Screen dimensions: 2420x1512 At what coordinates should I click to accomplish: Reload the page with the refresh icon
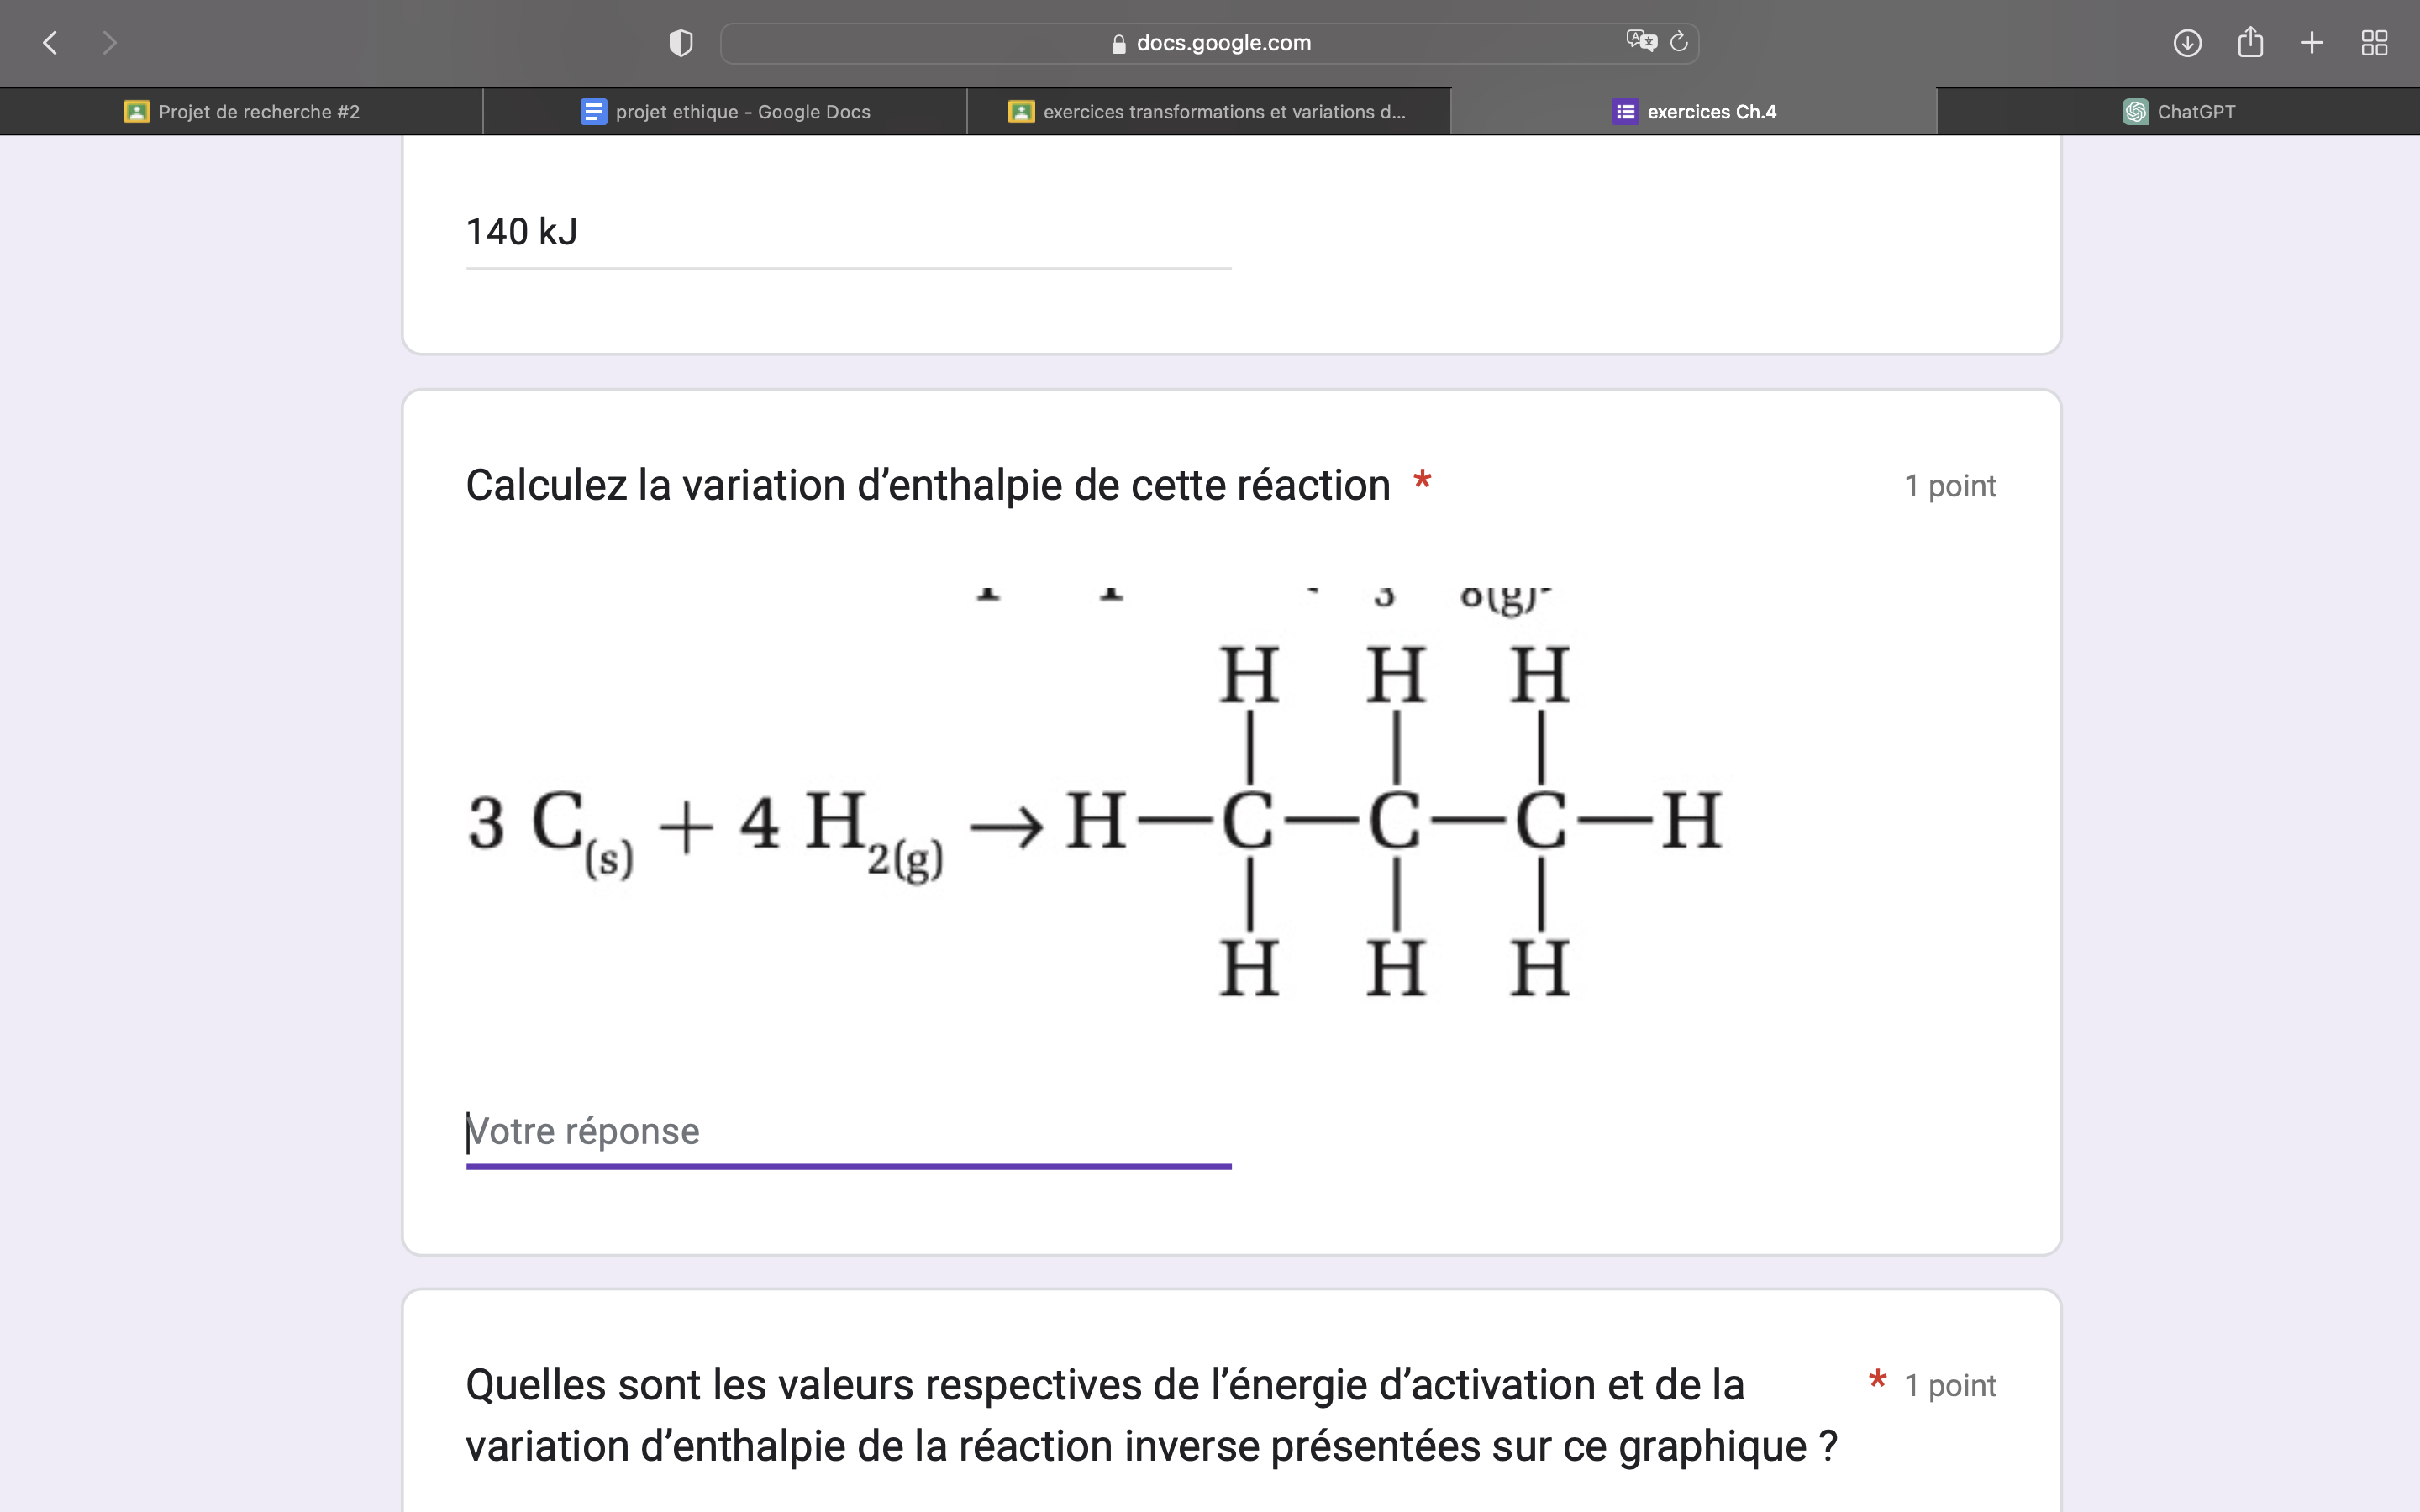pyautogui.click(x=1680, y=42)
